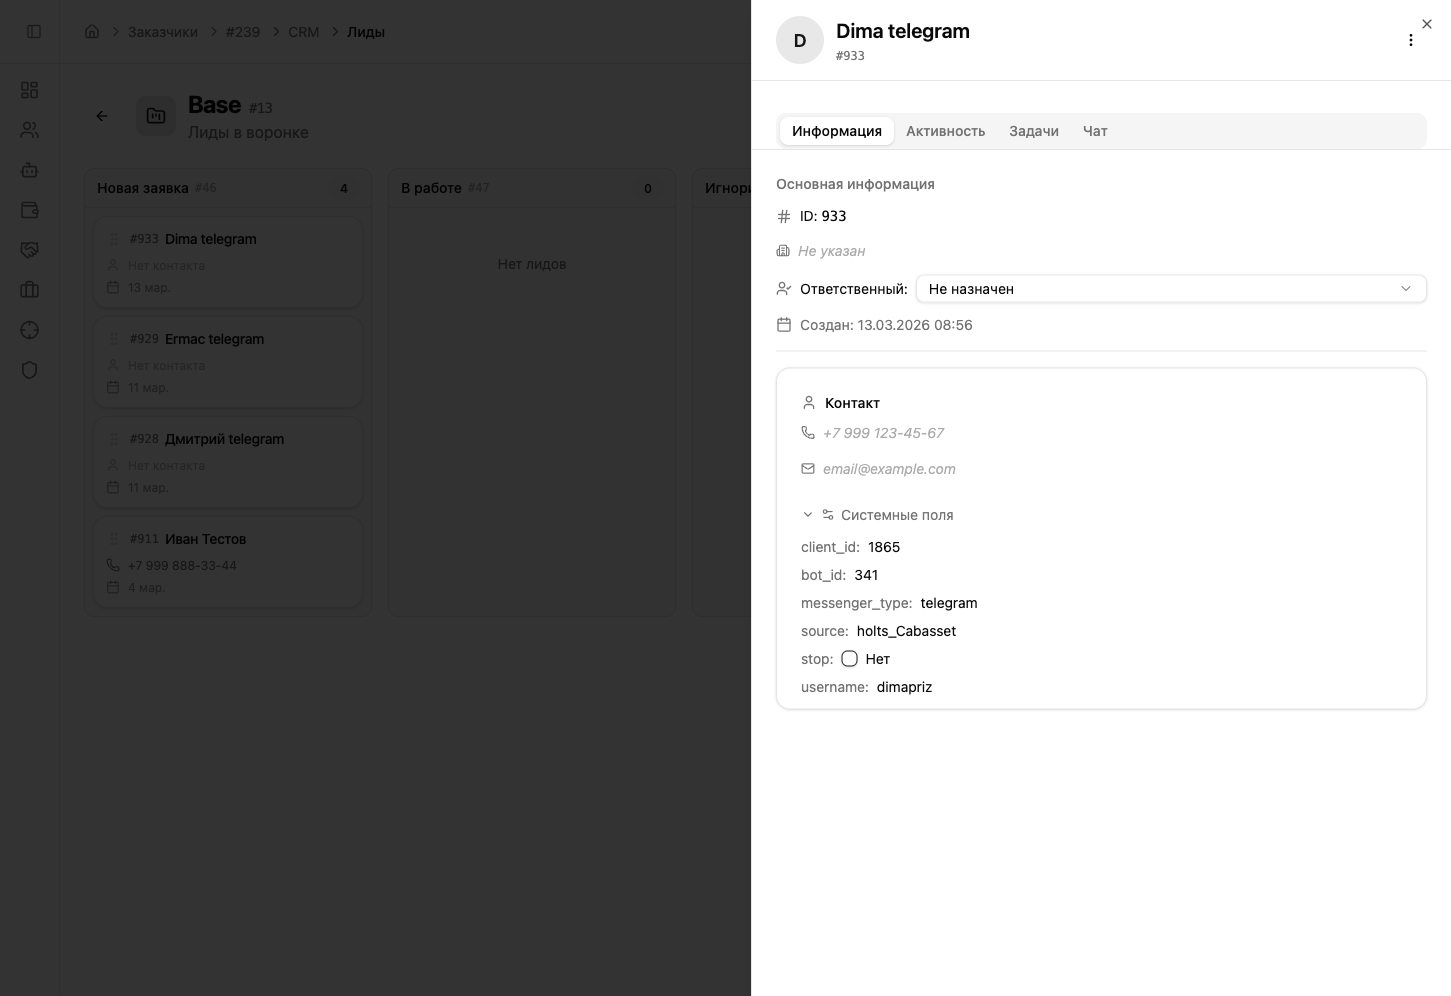Open the Ermac telegram lead card
Viewport: 1451px width, 996px height.
tap(228, 361)
